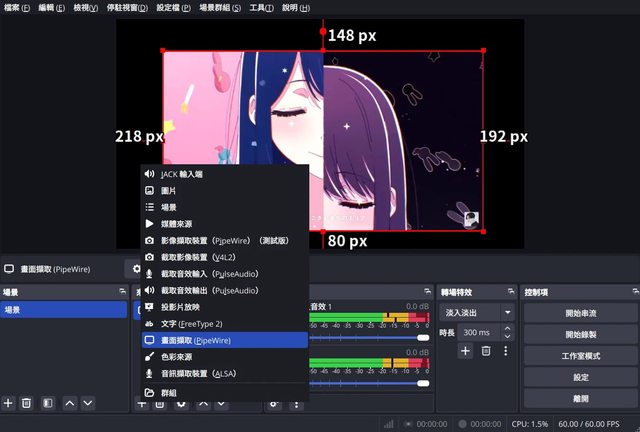Delete the transition using its trash icon
Screen dimensions: 640x432
pyautogui.click(x=486, y=351)
